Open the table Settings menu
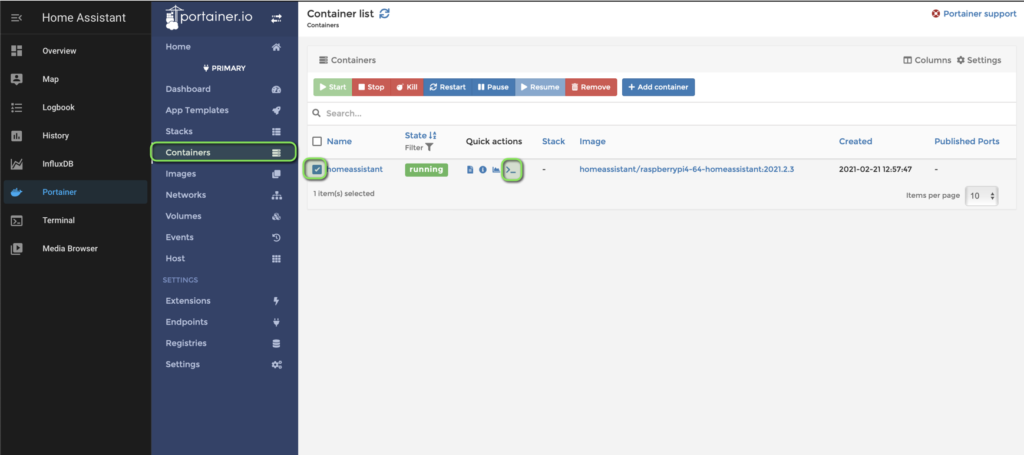The image size is (1024, 455). (979, 60)
